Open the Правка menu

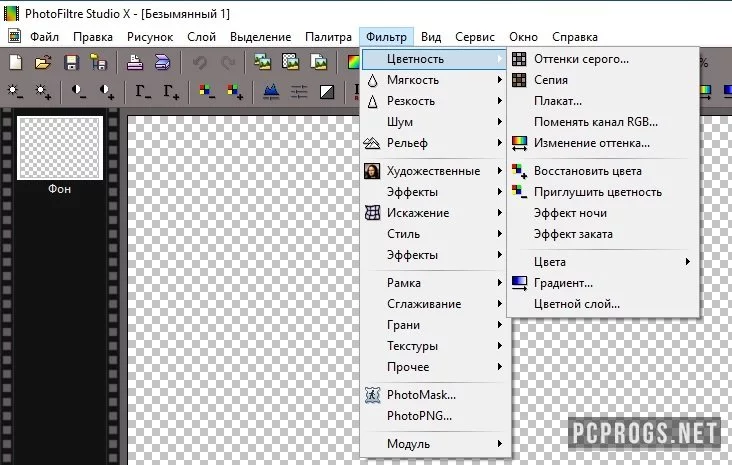pyautogui.click(x=93, y=36)
